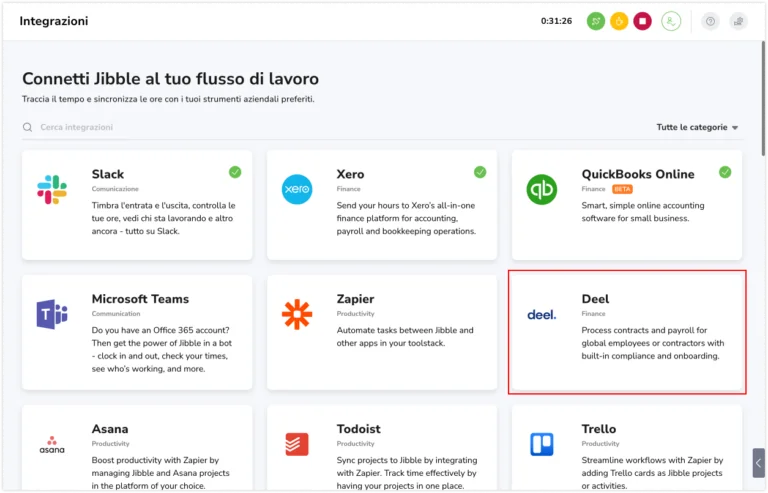This screenshot has height=493, width=768.
Task: Click the Microsoft Teams logo icon
Action: point(52,314)
